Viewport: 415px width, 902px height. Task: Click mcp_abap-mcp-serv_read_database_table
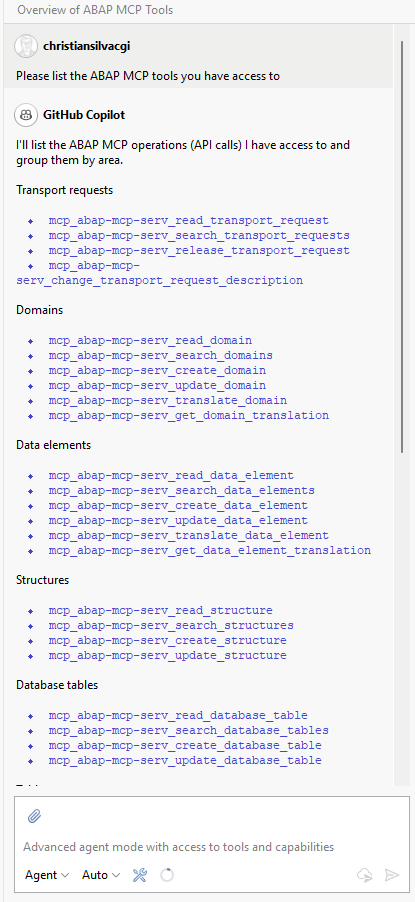click(178, 716)
